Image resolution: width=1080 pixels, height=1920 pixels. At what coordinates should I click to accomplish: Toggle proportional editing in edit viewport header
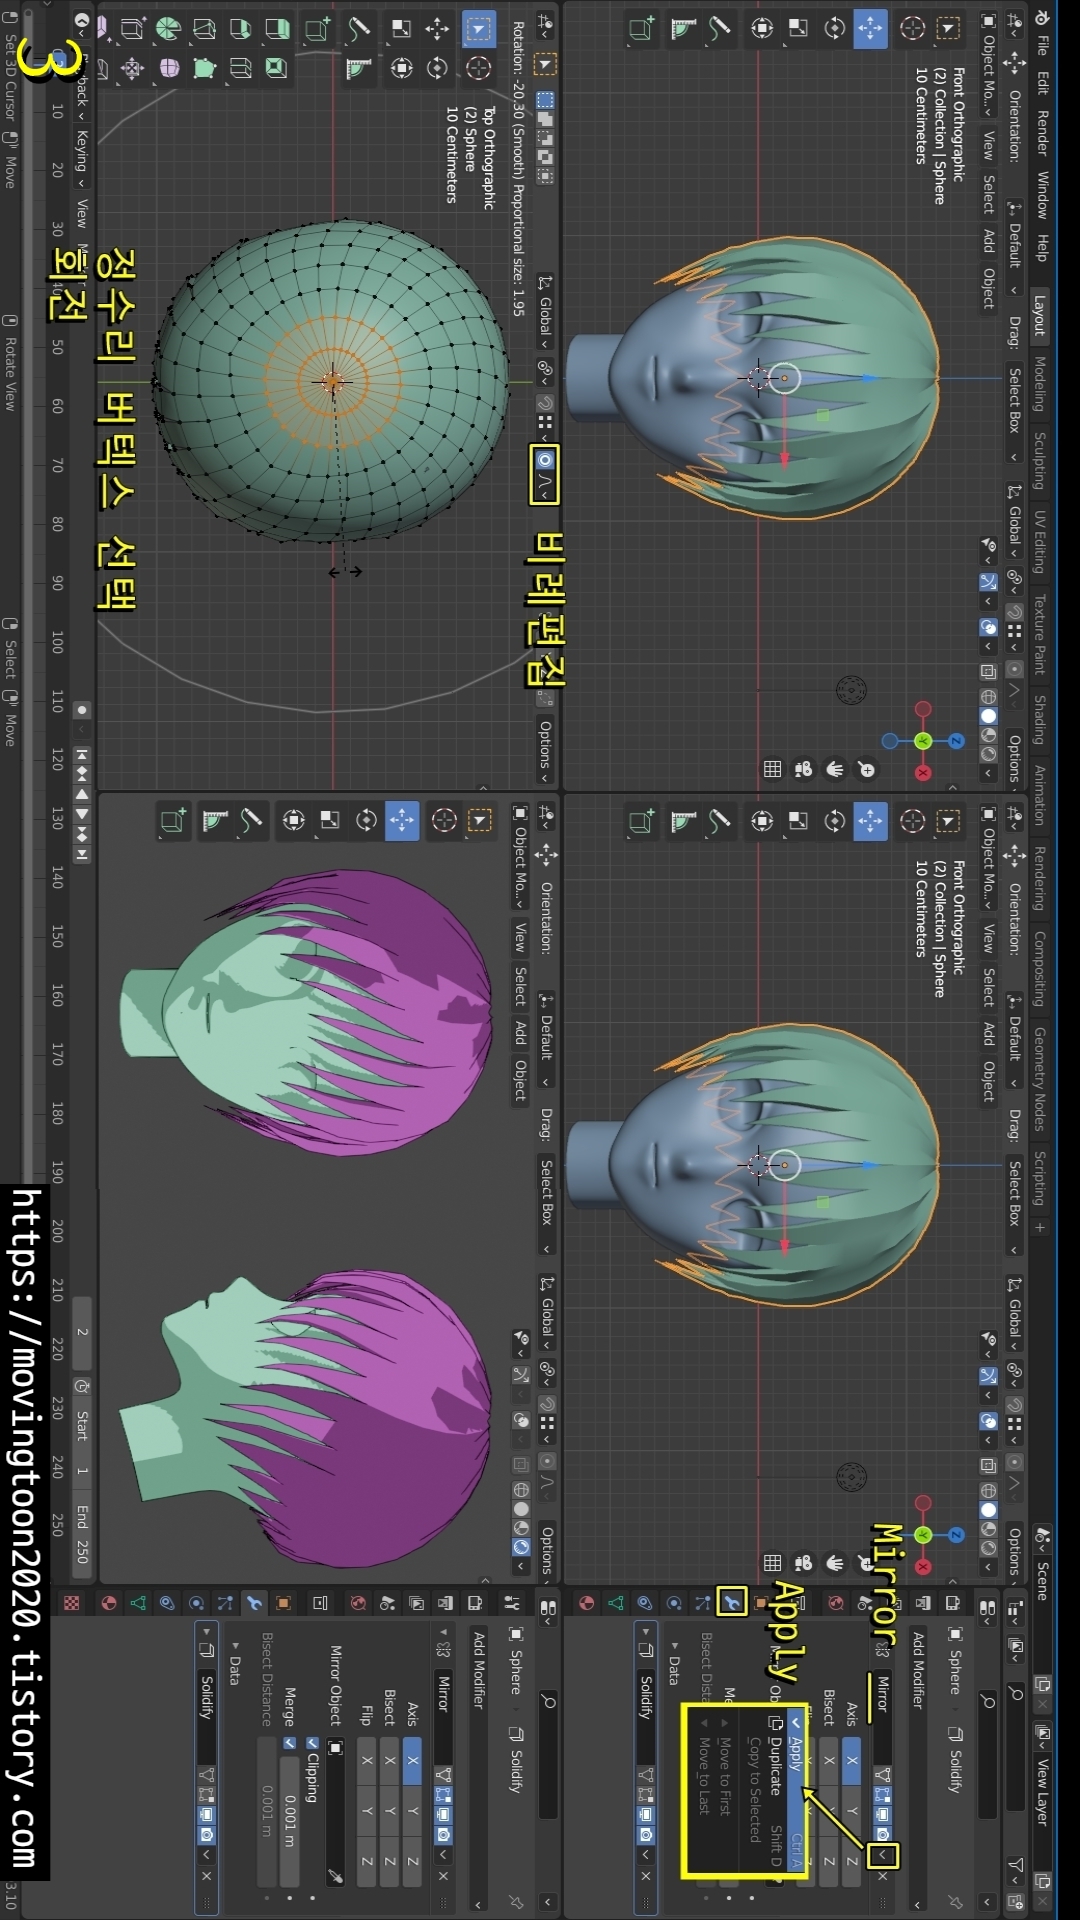pyautogui.click(x=545, y=460)
